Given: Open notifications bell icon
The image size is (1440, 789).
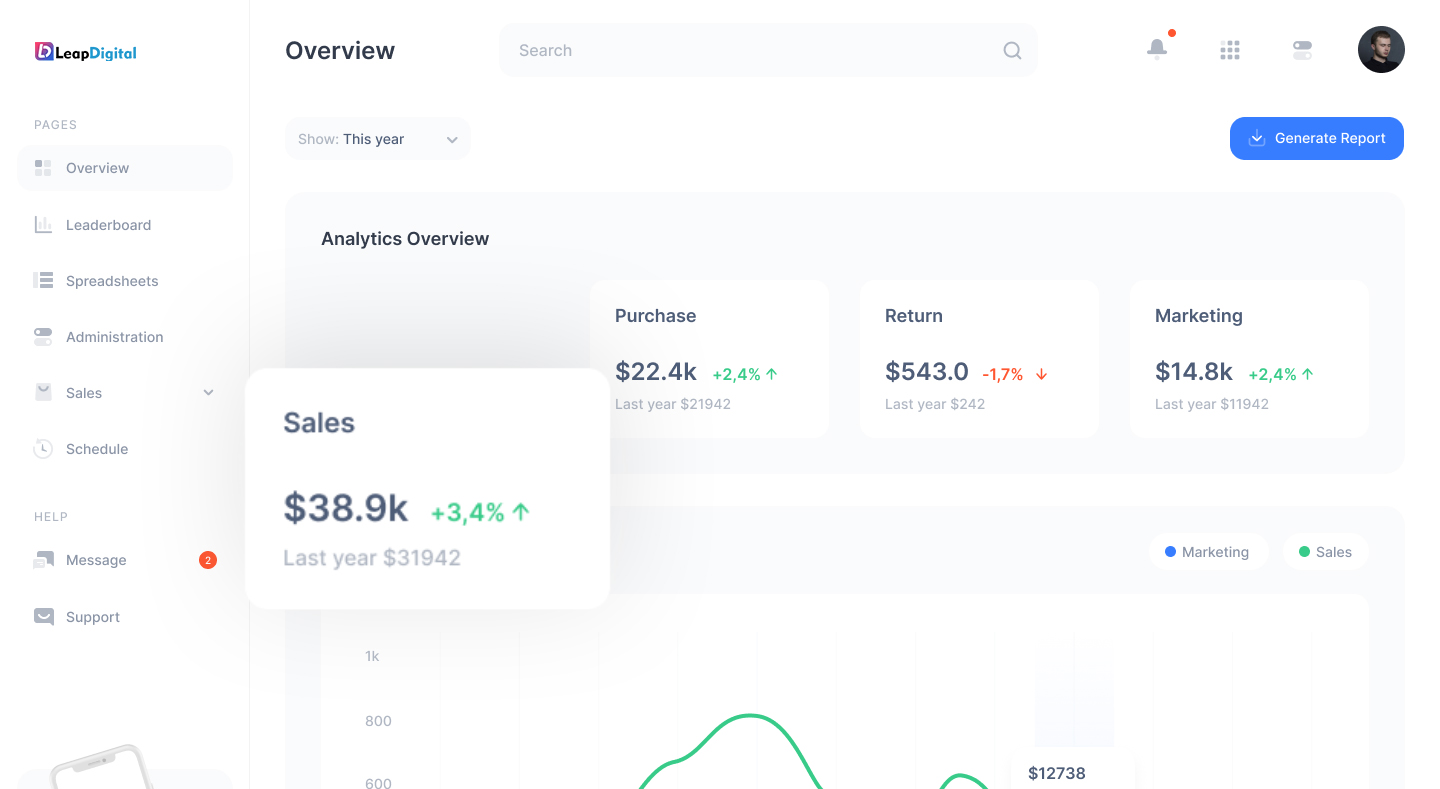Looking at the screenshot, I should (1157, 48).
